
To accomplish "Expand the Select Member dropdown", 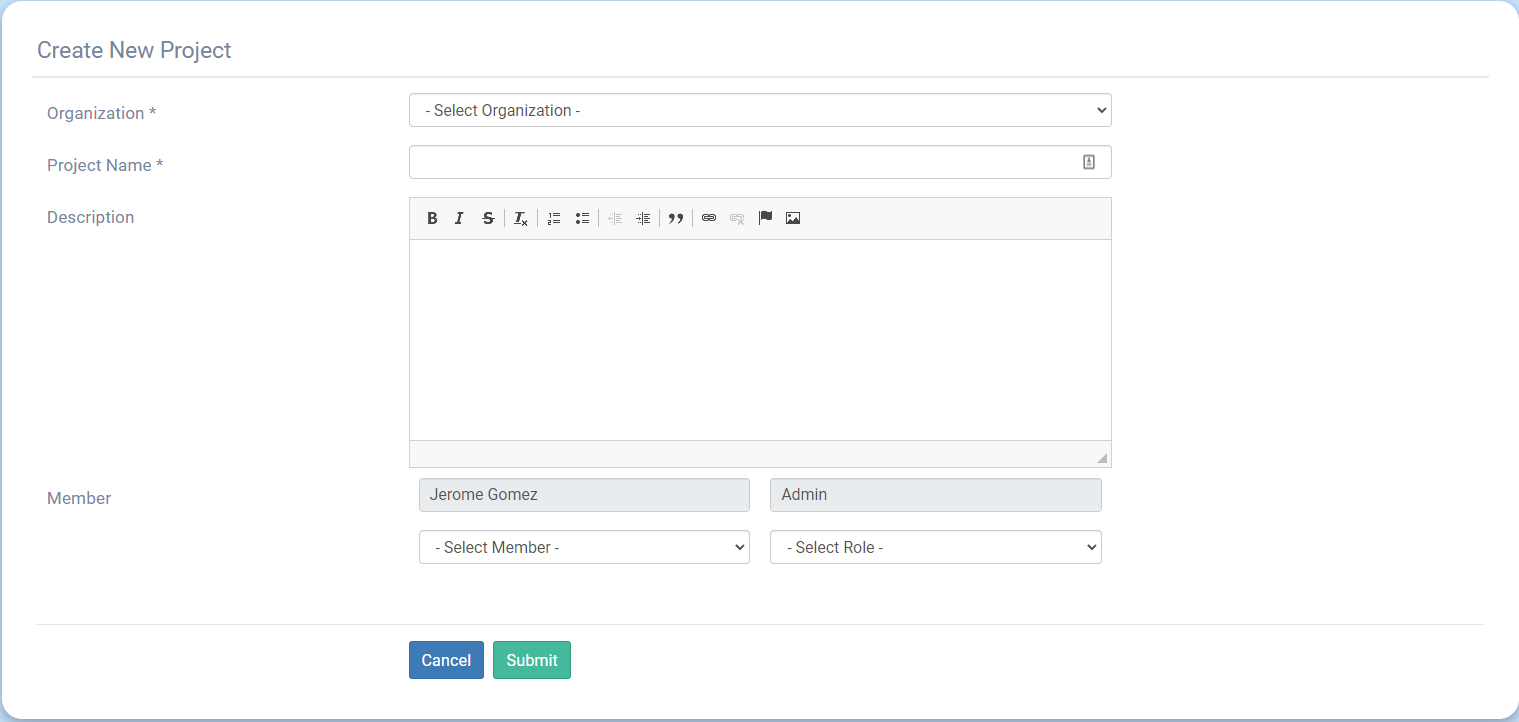I will [584, 547].
